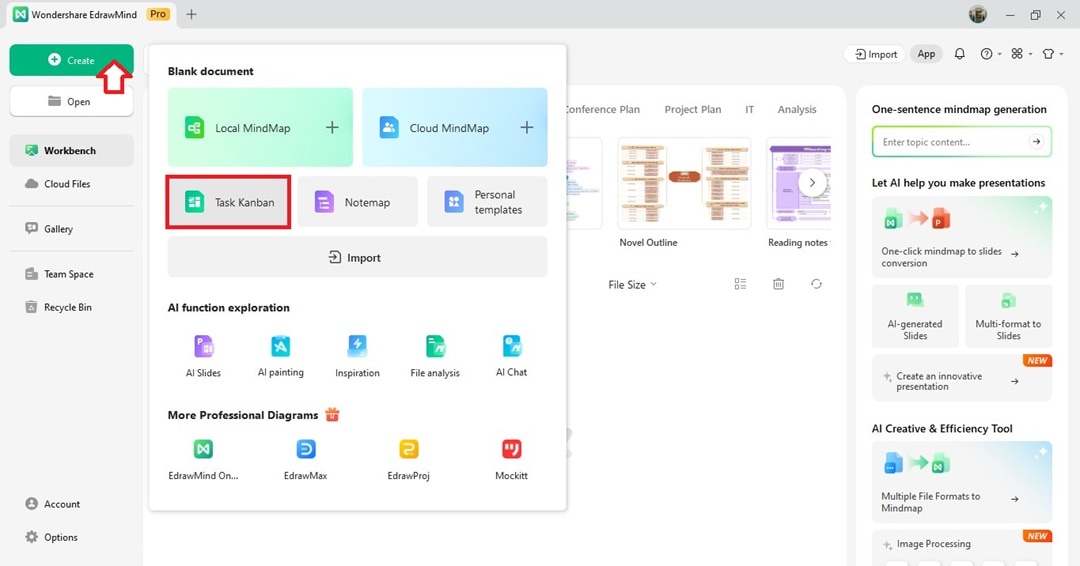Image resolution: width=1080 pixels, height=566 pixels.
Task: Switch to Project Plan template tab
Action: point(692,109)
